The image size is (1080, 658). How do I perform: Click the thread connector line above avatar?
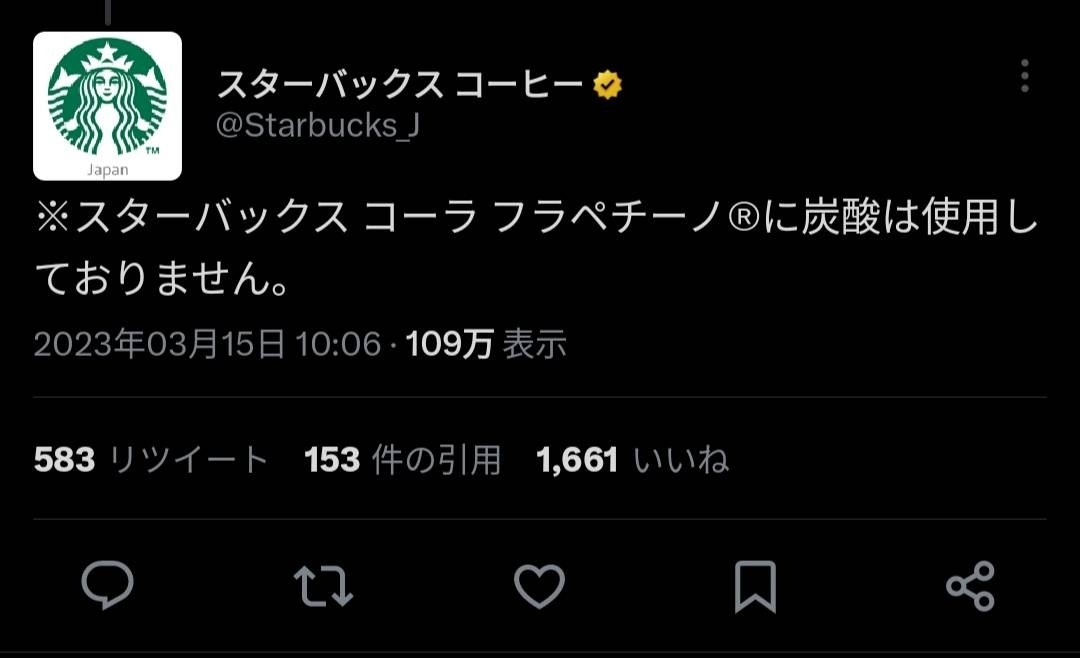tap(107, 12)
